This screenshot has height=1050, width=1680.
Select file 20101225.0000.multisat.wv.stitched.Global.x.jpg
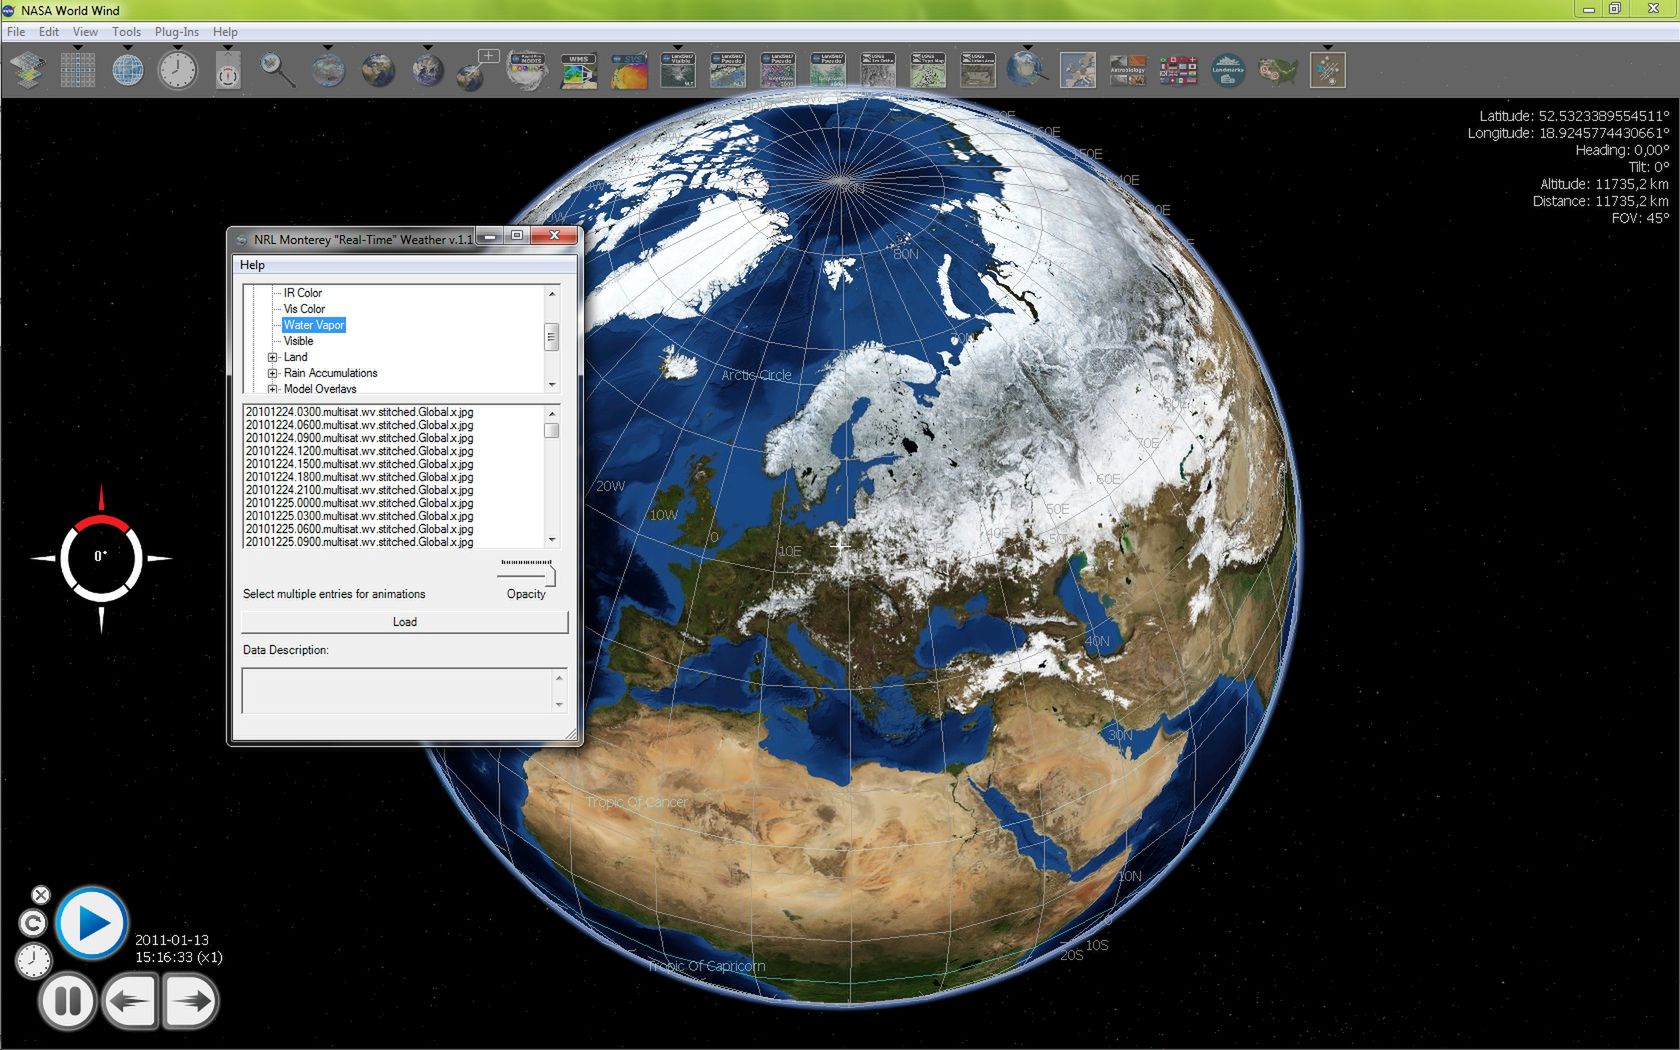point(359,503)
